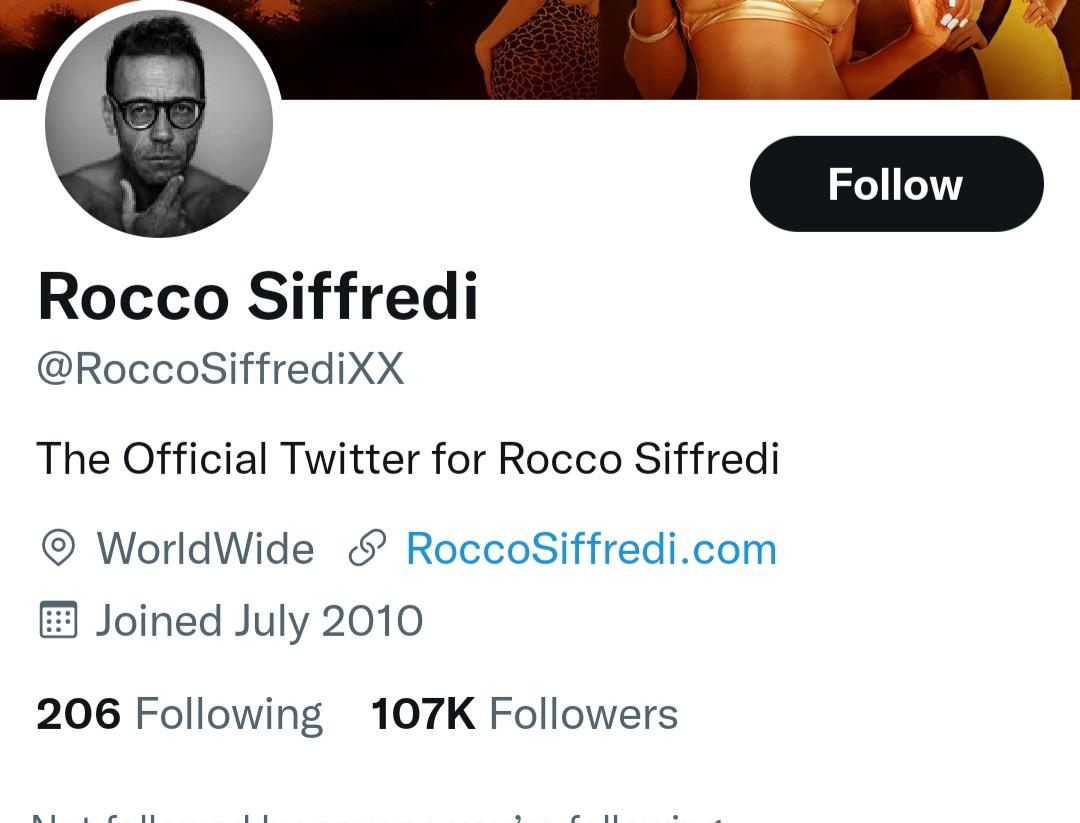Click the 206 following count number
1080x823 pixels.
click(x=78, y=714)
